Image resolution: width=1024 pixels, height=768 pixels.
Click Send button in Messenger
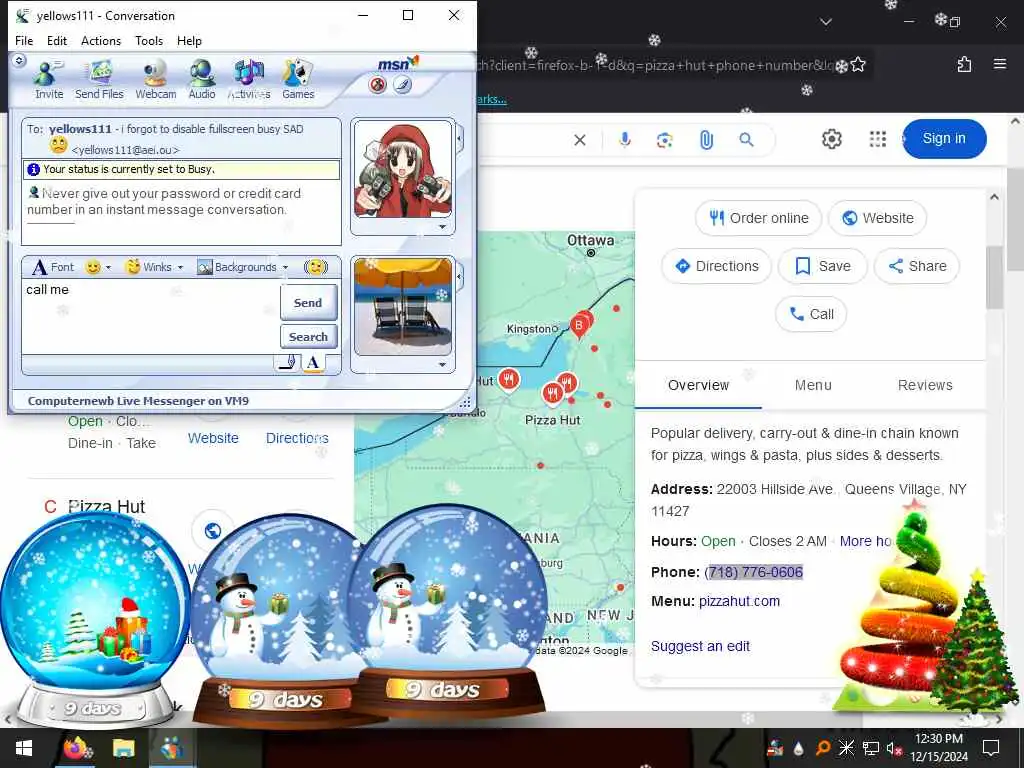click(308, 302)
